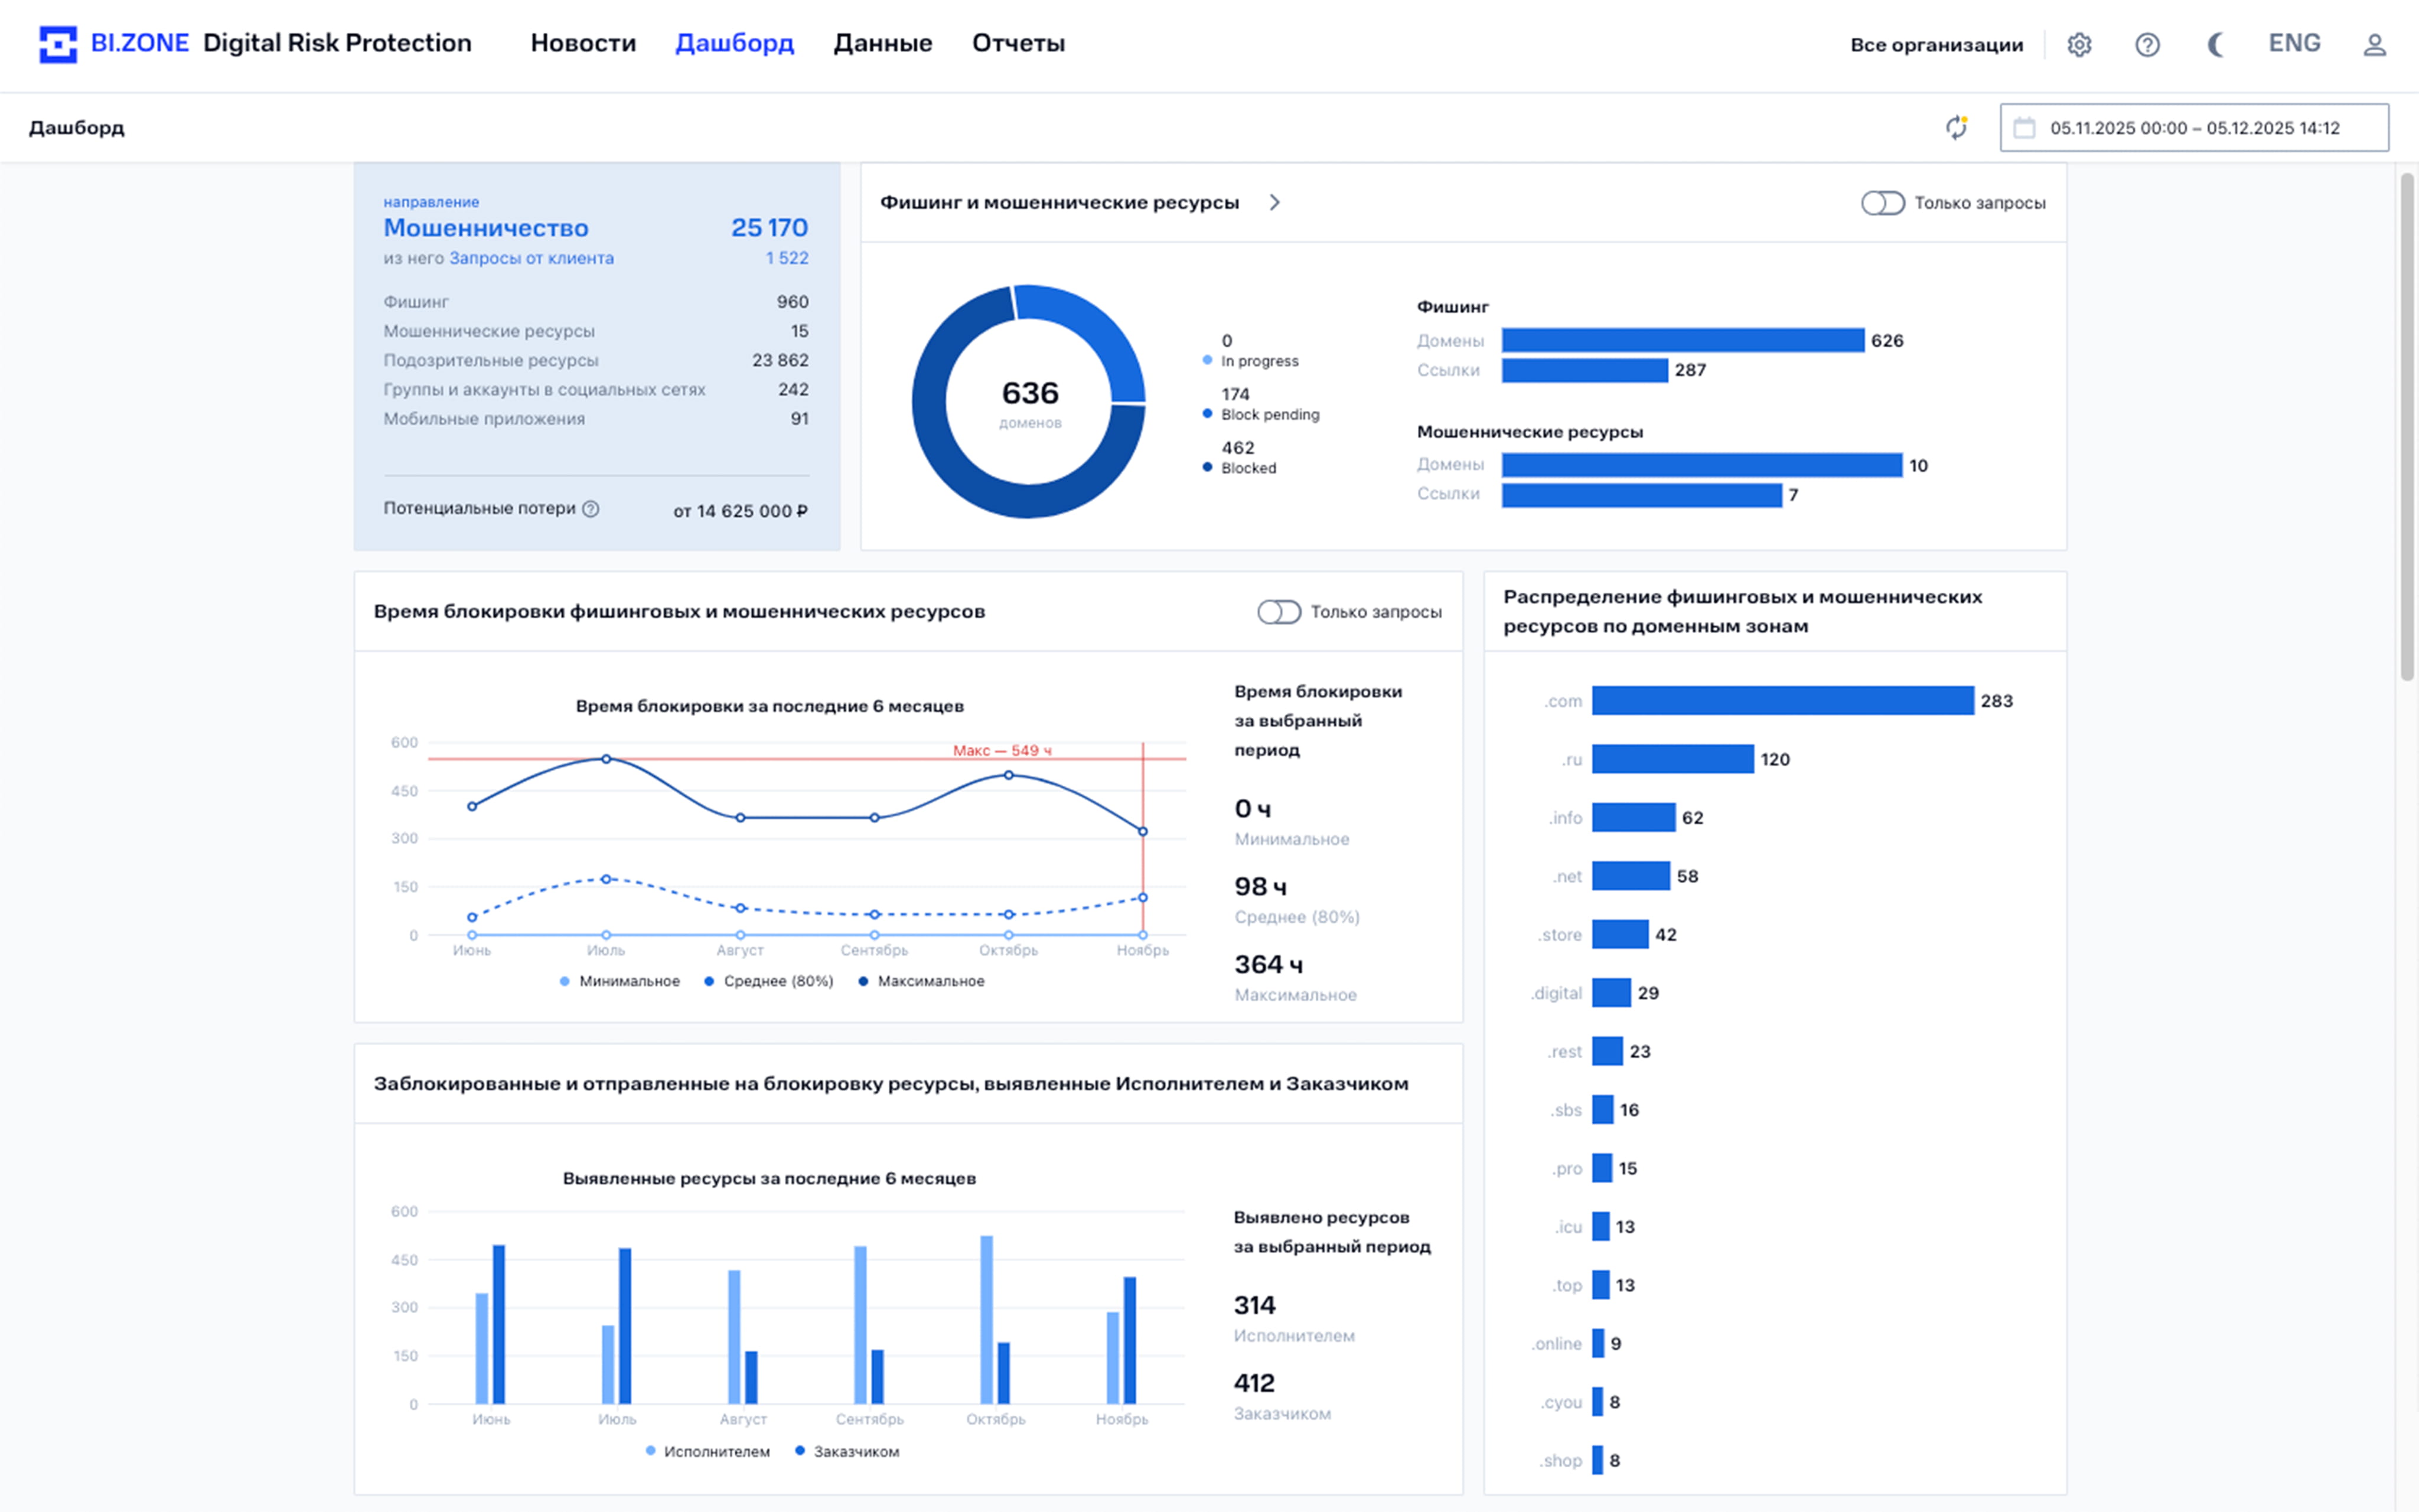2419x1512 pixels.
Task: Click the .info domain zone bar
Action: point(1633,817)
